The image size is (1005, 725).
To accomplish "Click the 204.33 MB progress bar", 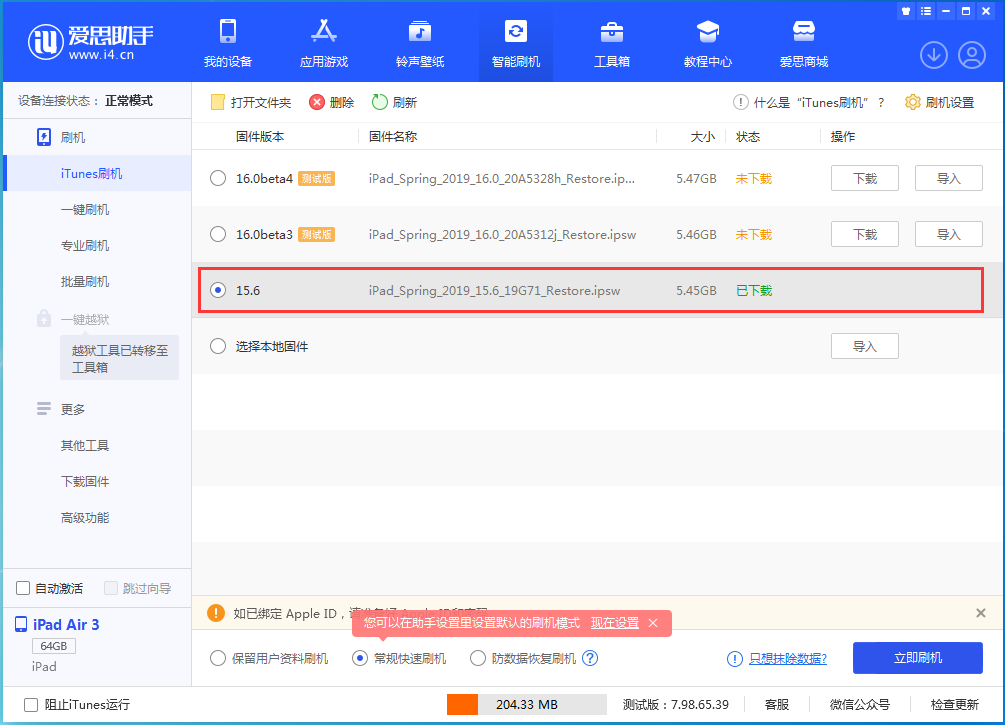I will click(527, 704).
